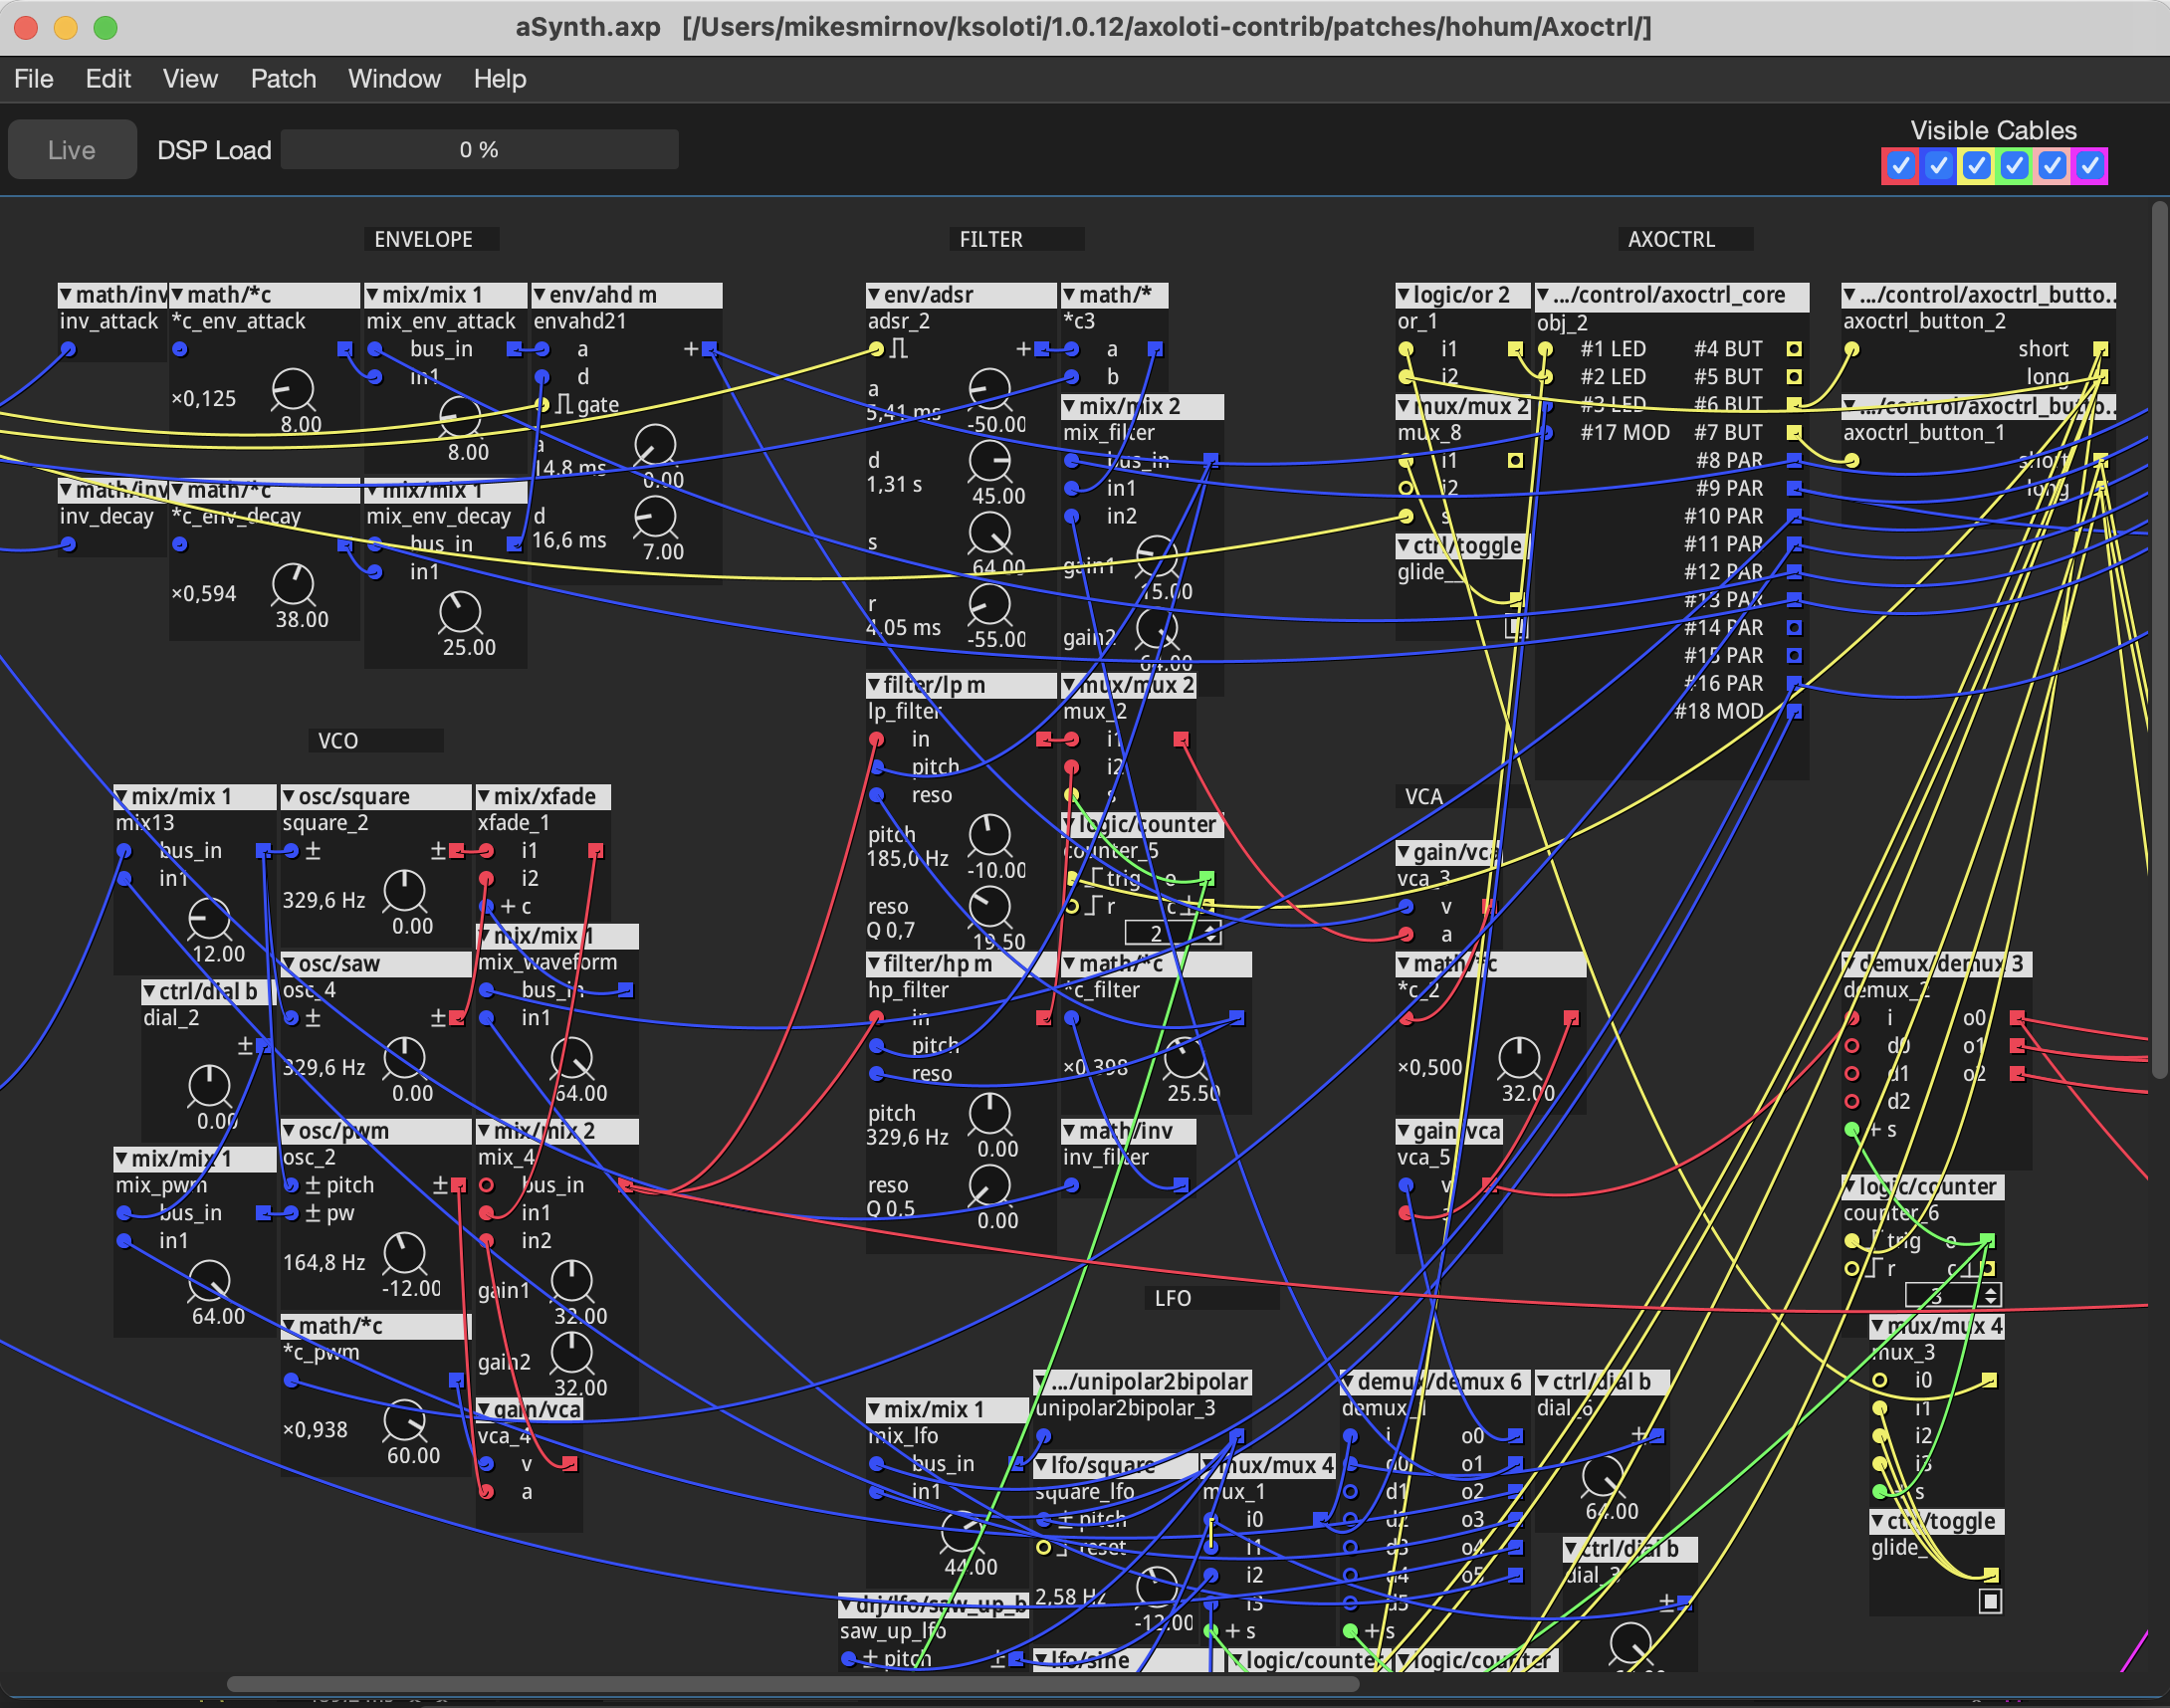Hide red cables via Visible Cables checkbox
Image resolution: width=2170 pixels, height=1708 pixels.
coord(1901,166)
